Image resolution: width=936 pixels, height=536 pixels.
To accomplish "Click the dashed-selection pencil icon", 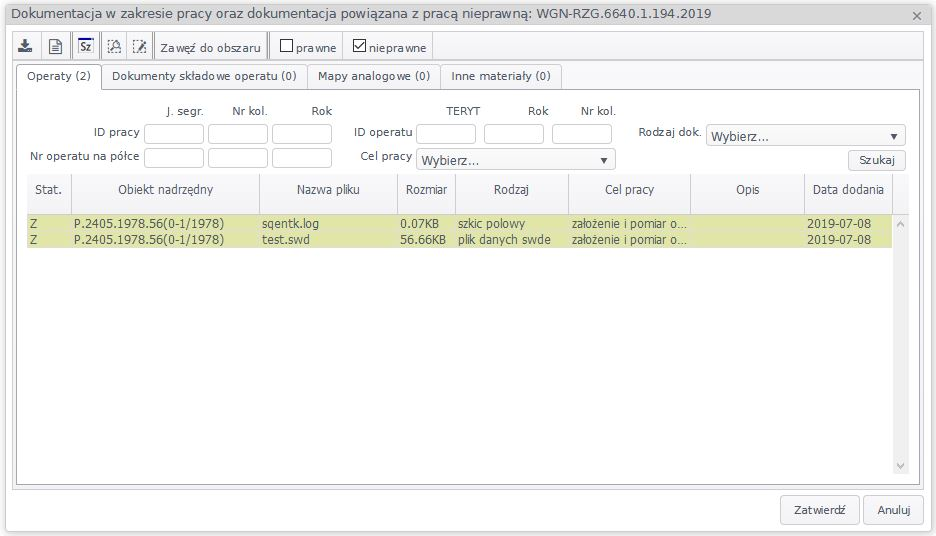I will click(140, 47).
